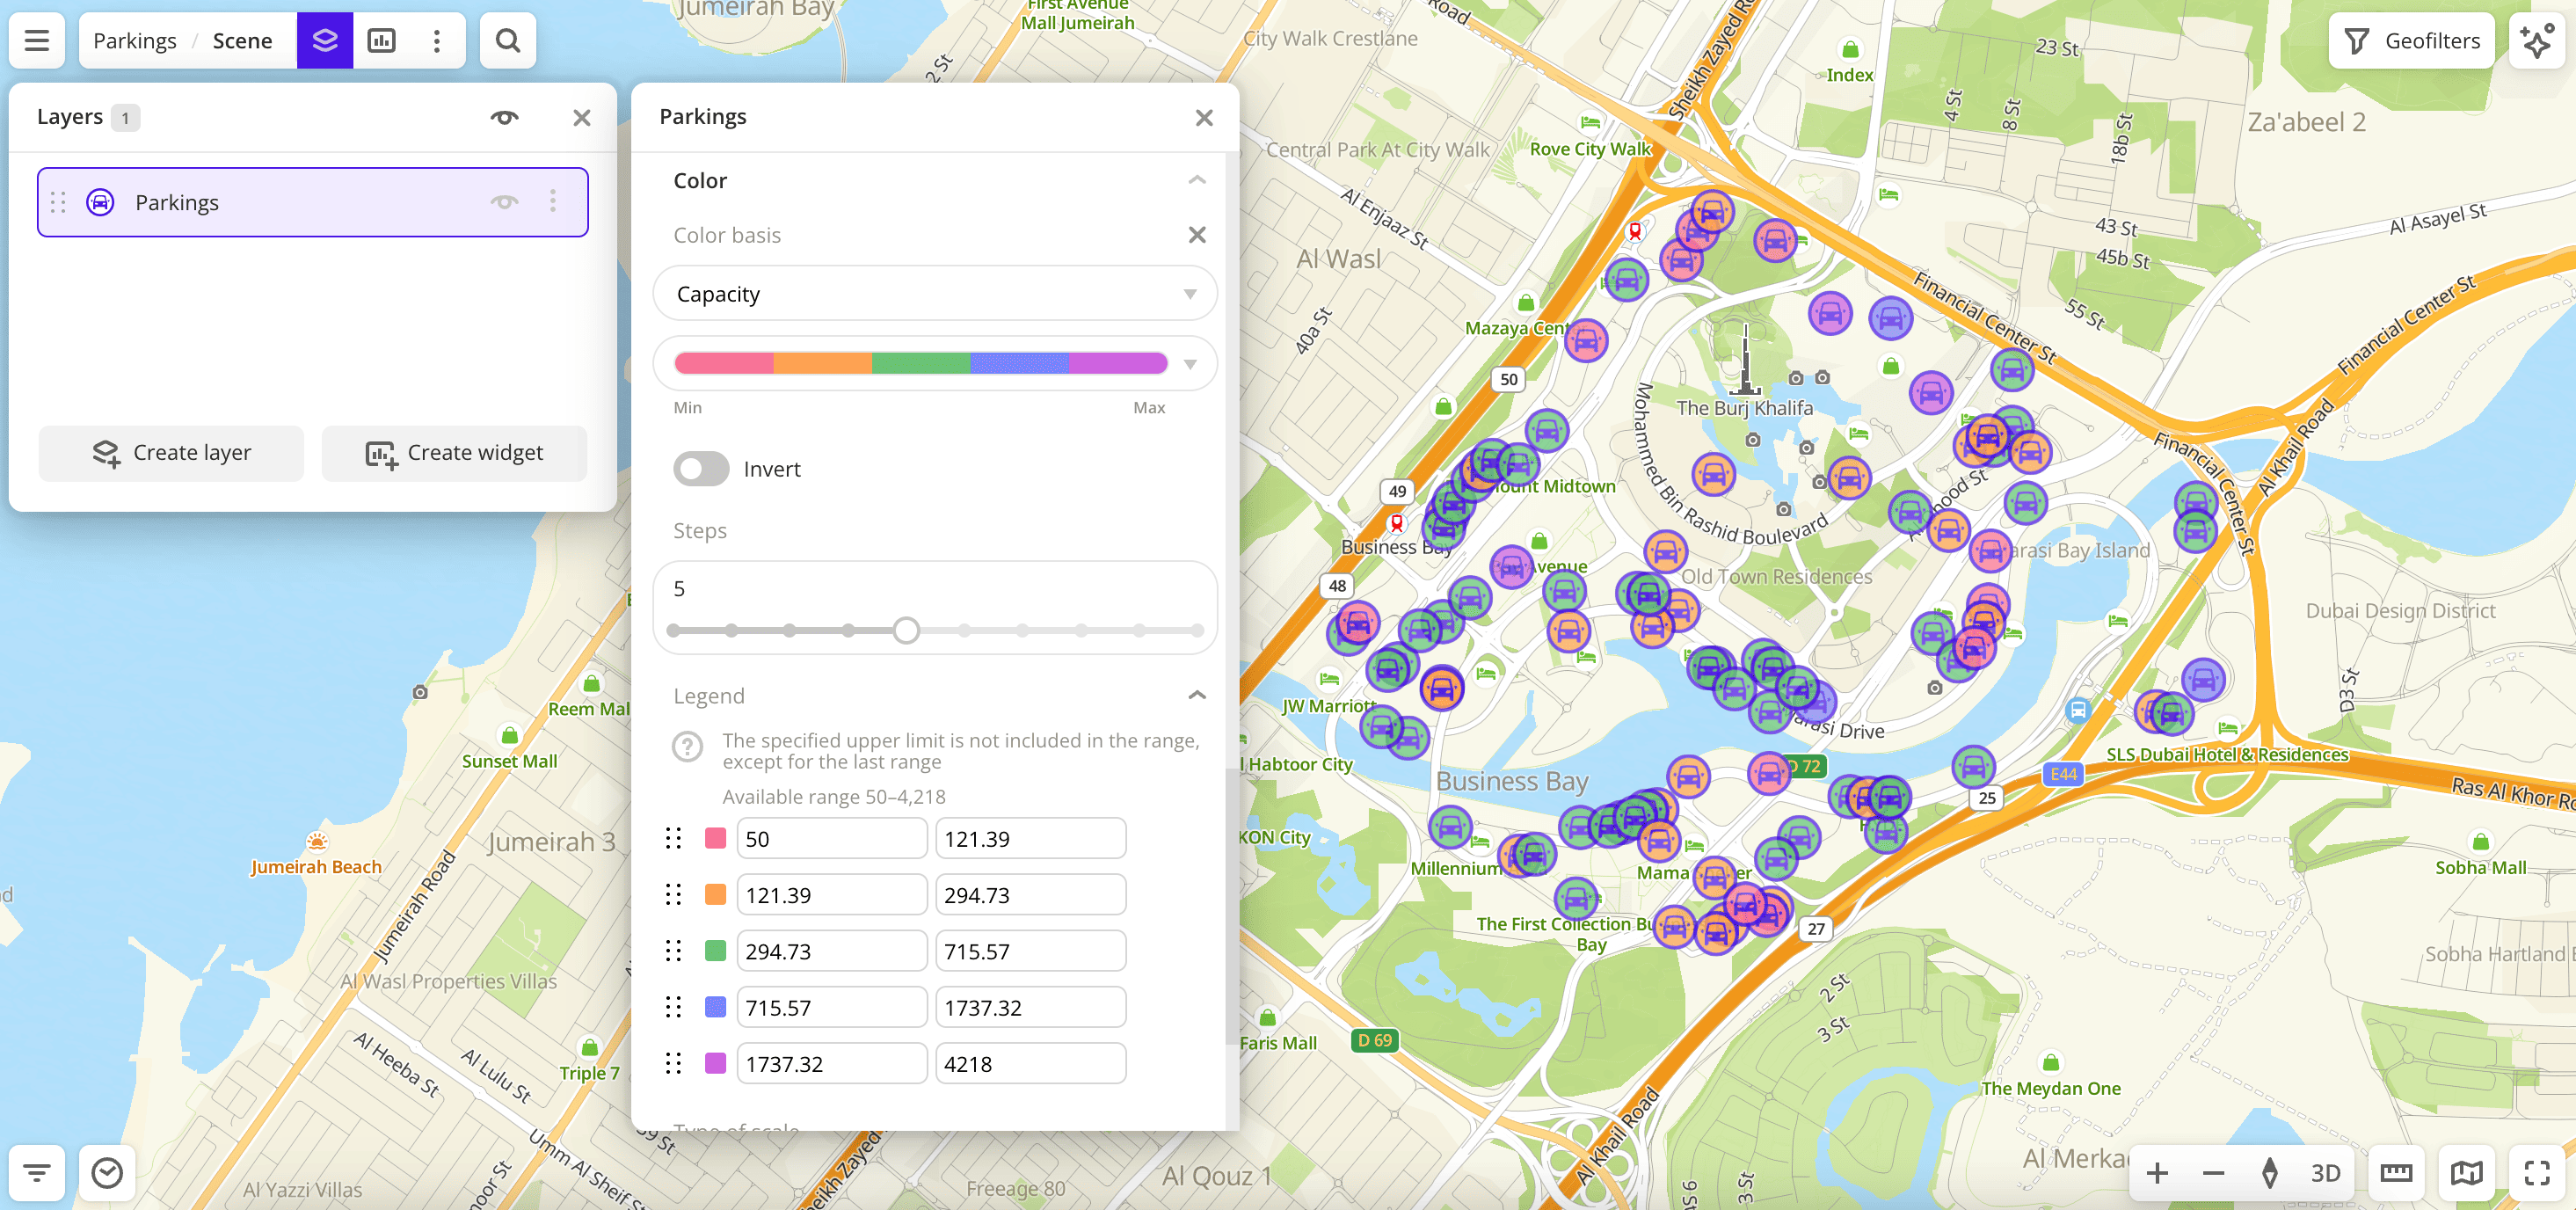The height and width of the screenshot is (1210, 2576).
Task: Click the Steps slider handle
Action: click(x=906, y=630)
